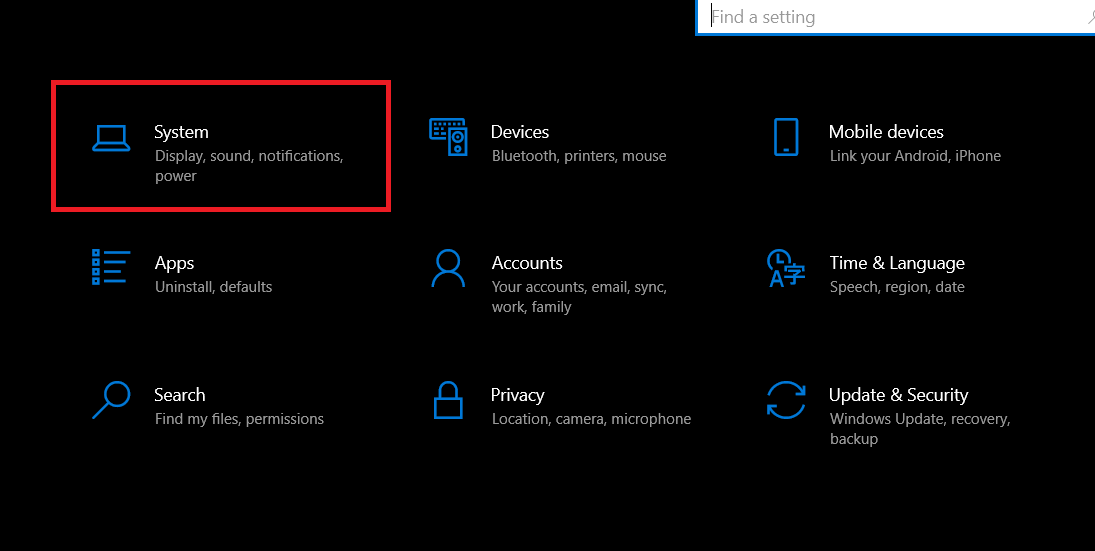Click the System laptop icon

111,139
